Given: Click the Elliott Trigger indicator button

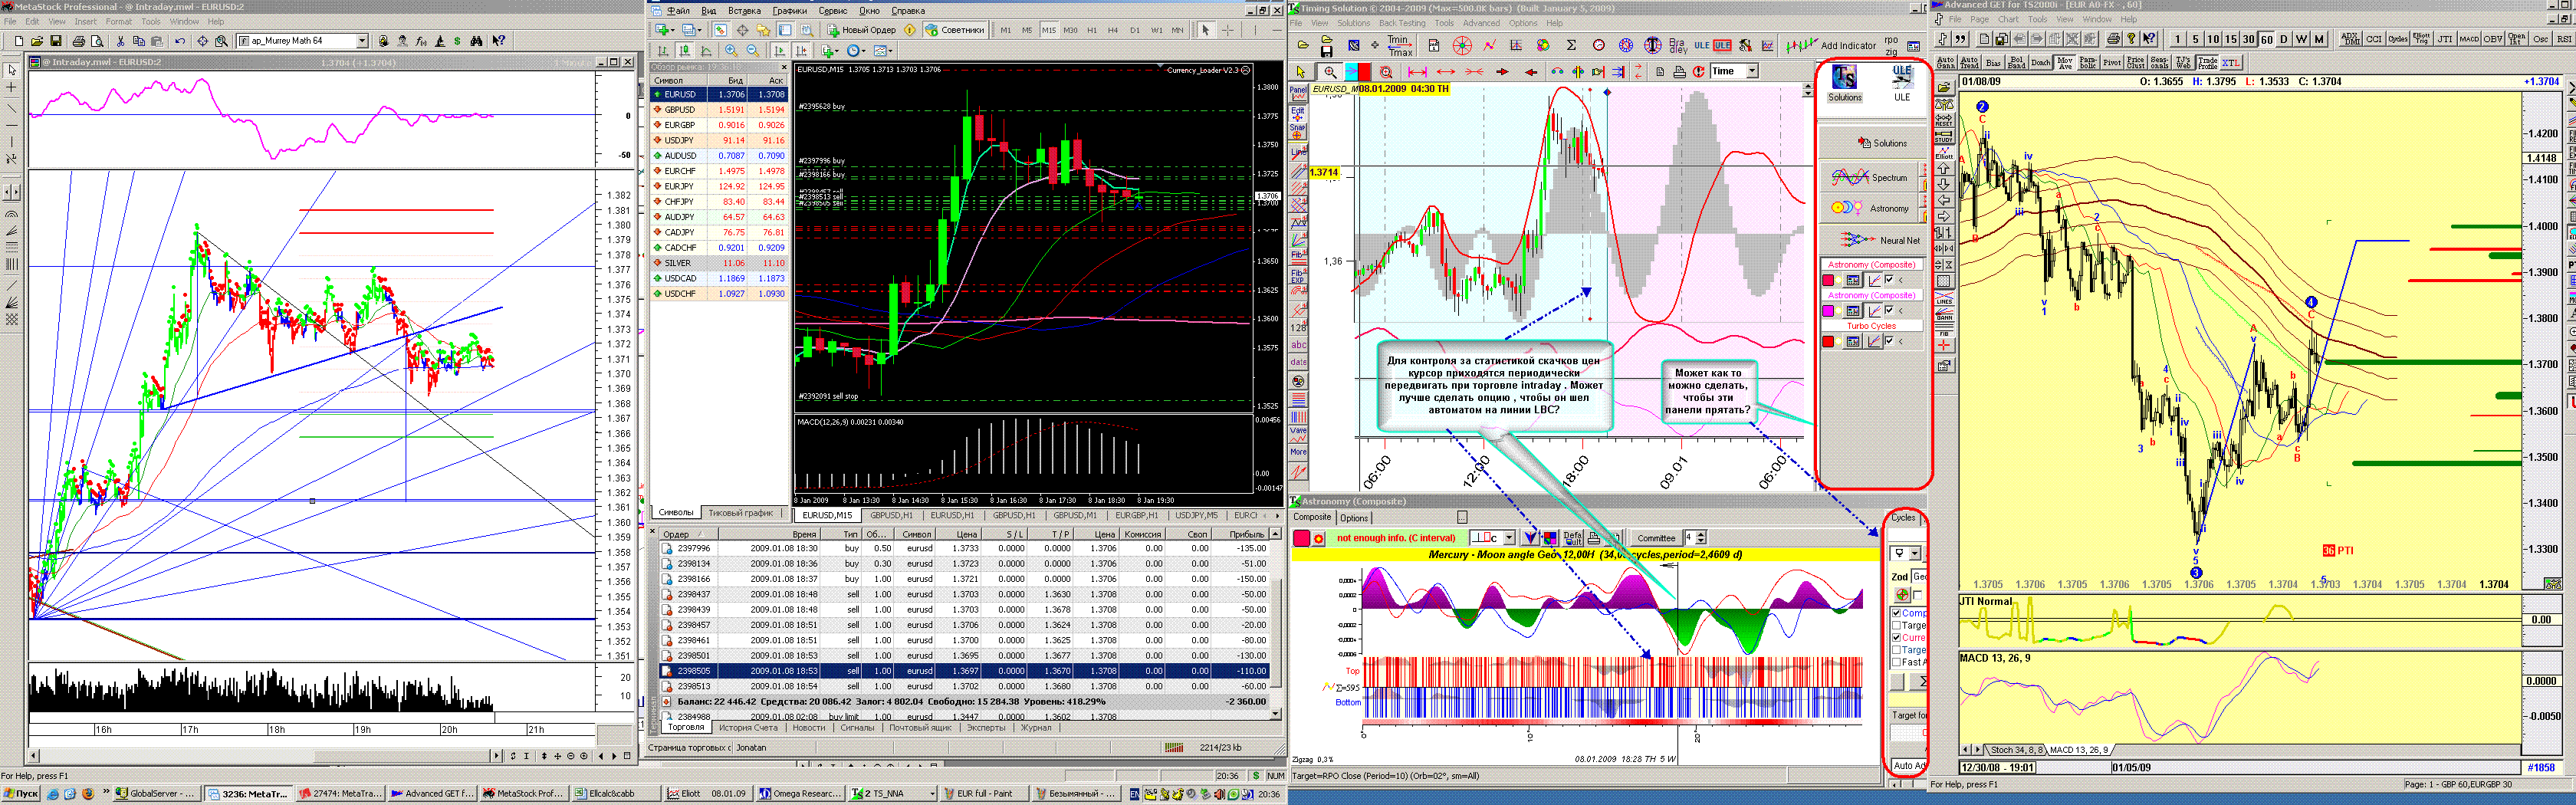Looking at the screenshot, I should [2421, 39].
